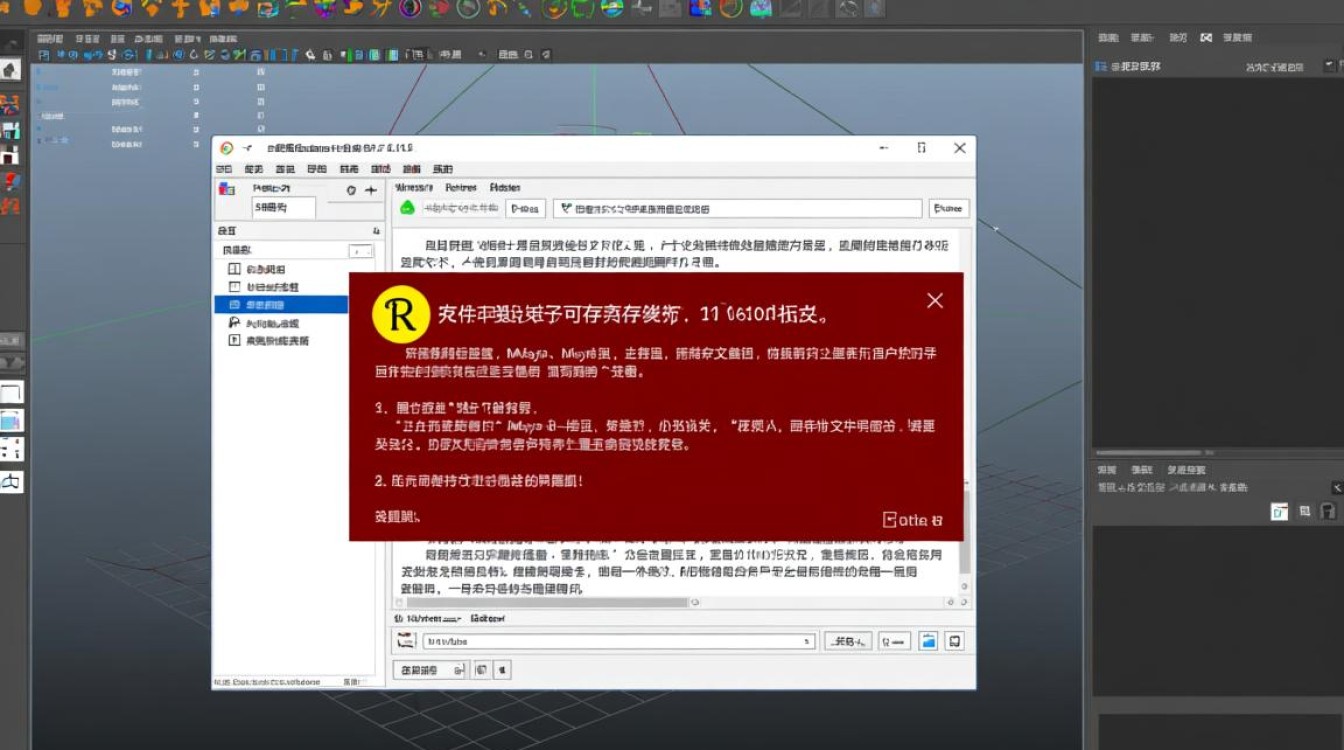This screenshot has width=1344, height=750.
Task: Click the small text box under the left panel header
Action: 283,208
